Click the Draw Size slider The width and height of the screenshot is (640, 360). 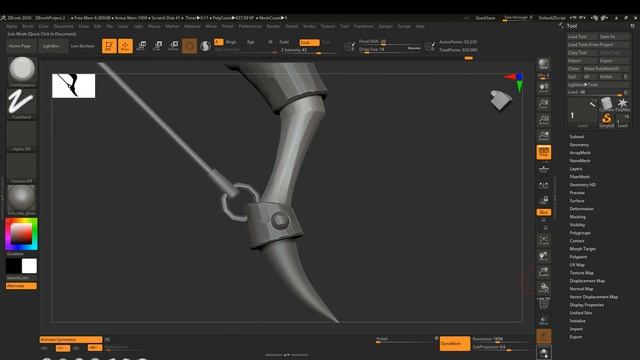pyautogui.click(x=390, y=49)
